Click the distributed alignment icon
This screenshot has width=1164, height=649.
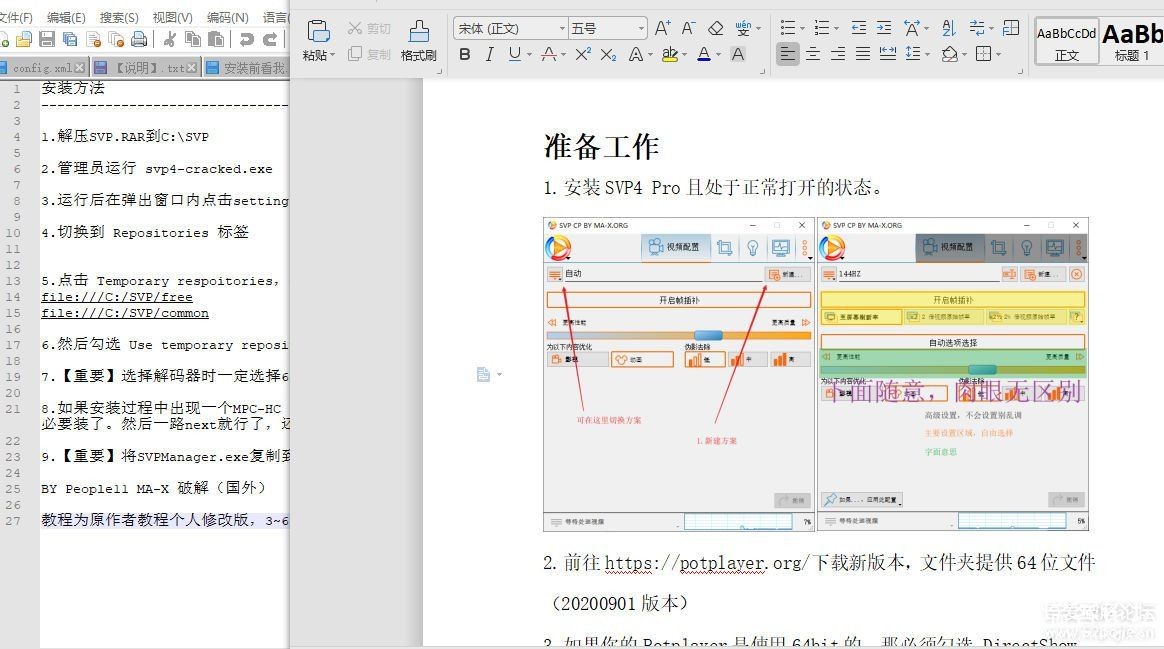[887, 53]
